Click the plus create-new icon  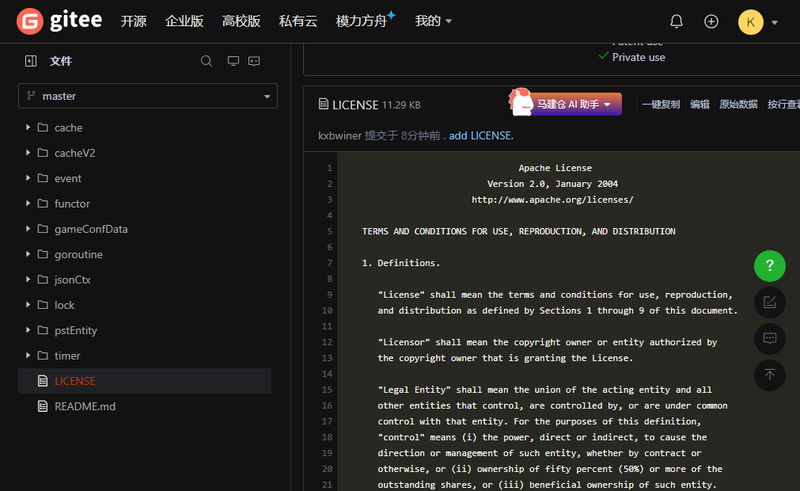click(711, 21)
